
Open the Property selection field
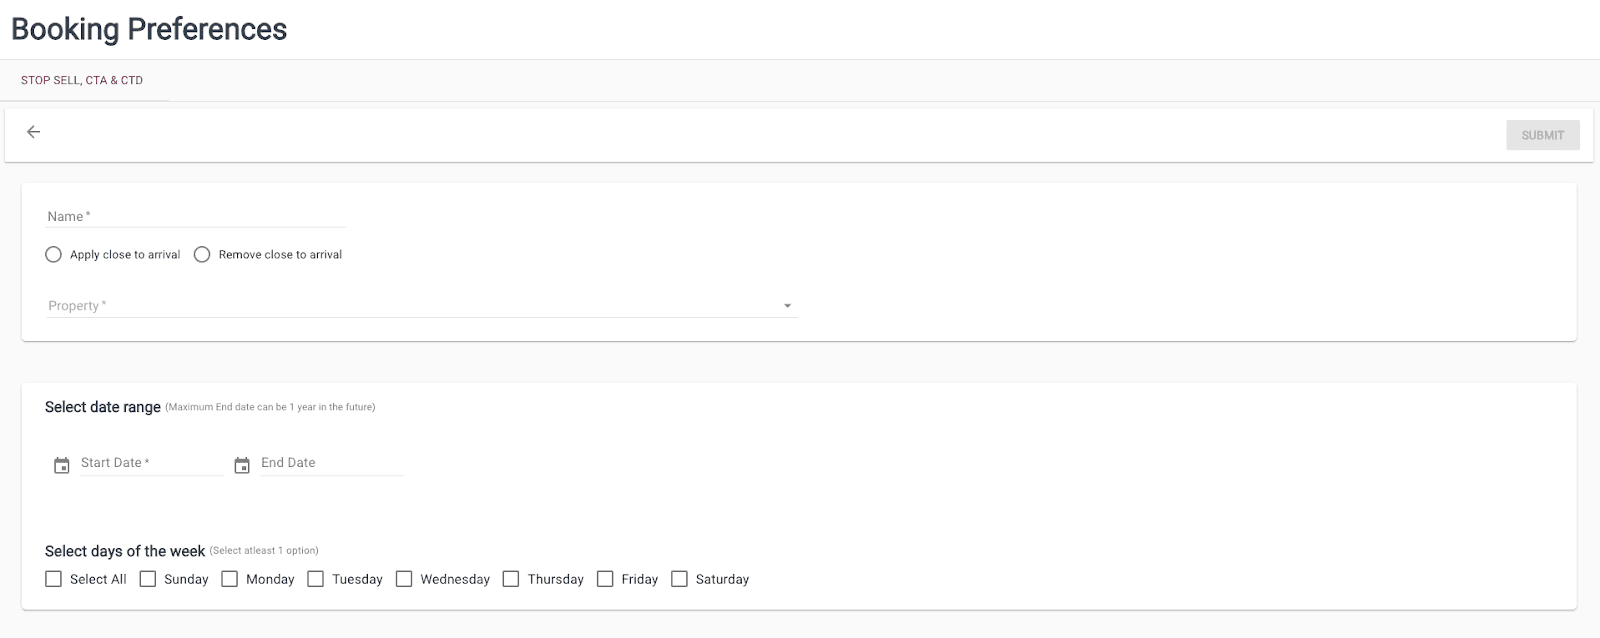point(410,306)
